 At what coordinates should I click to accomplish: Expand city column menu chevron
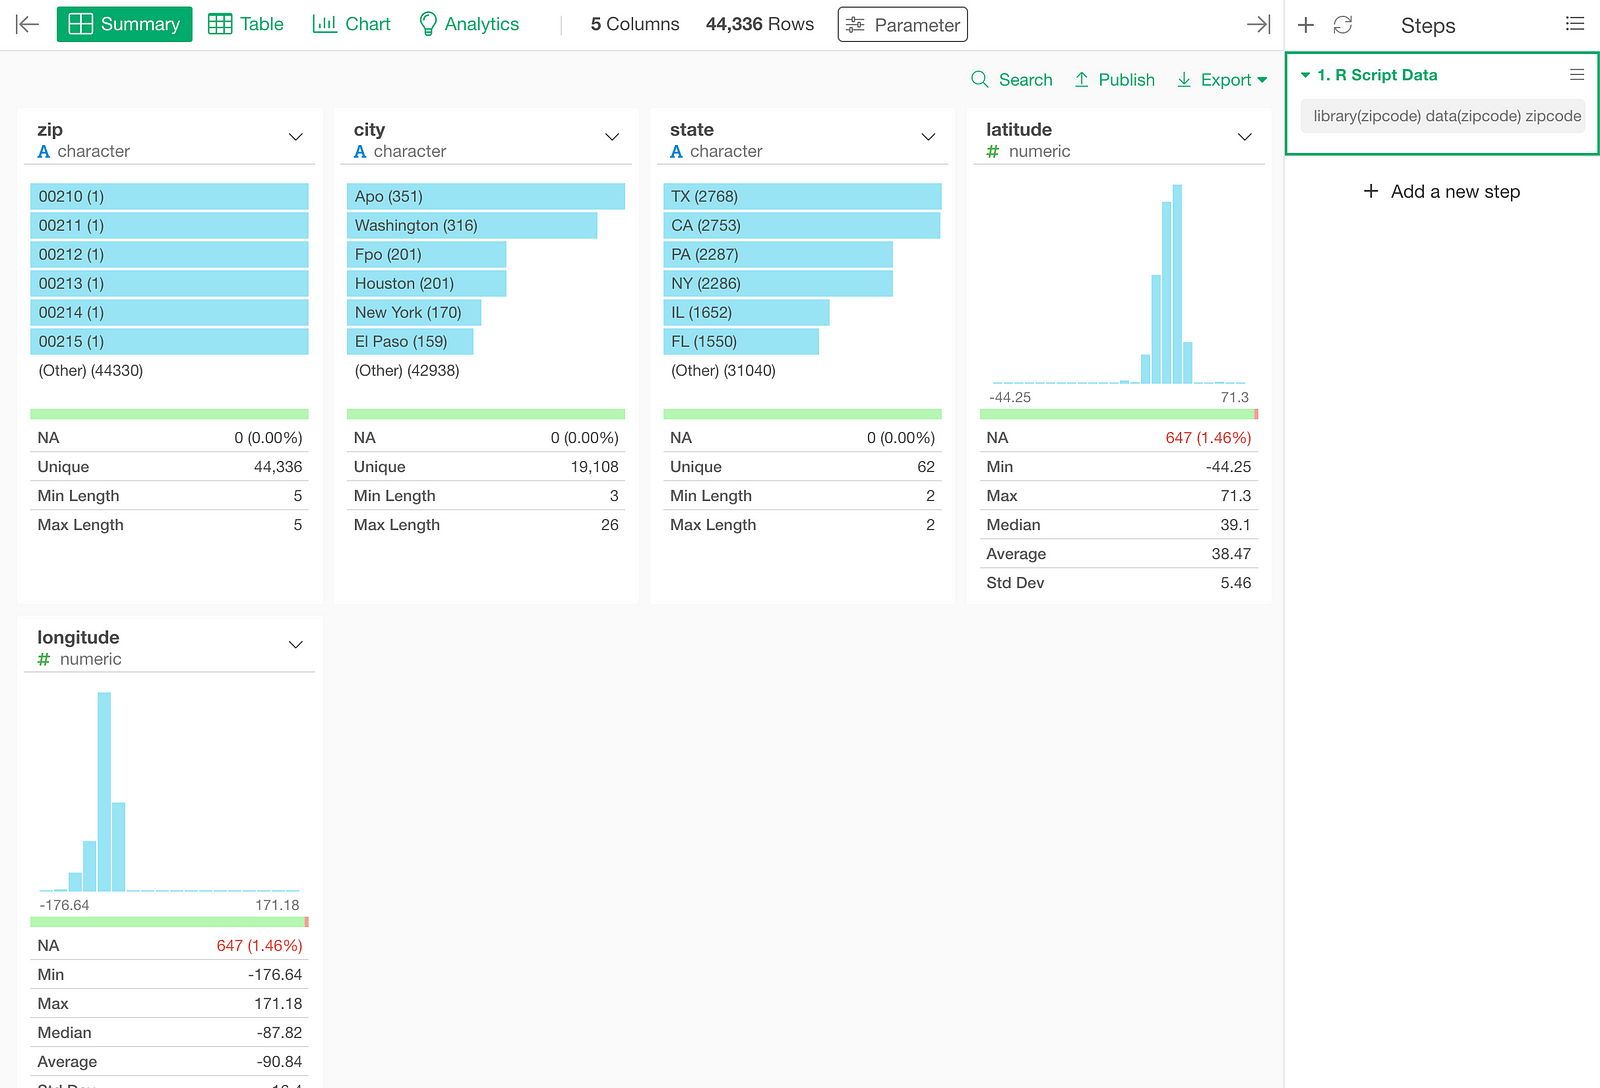click(612, 137)
